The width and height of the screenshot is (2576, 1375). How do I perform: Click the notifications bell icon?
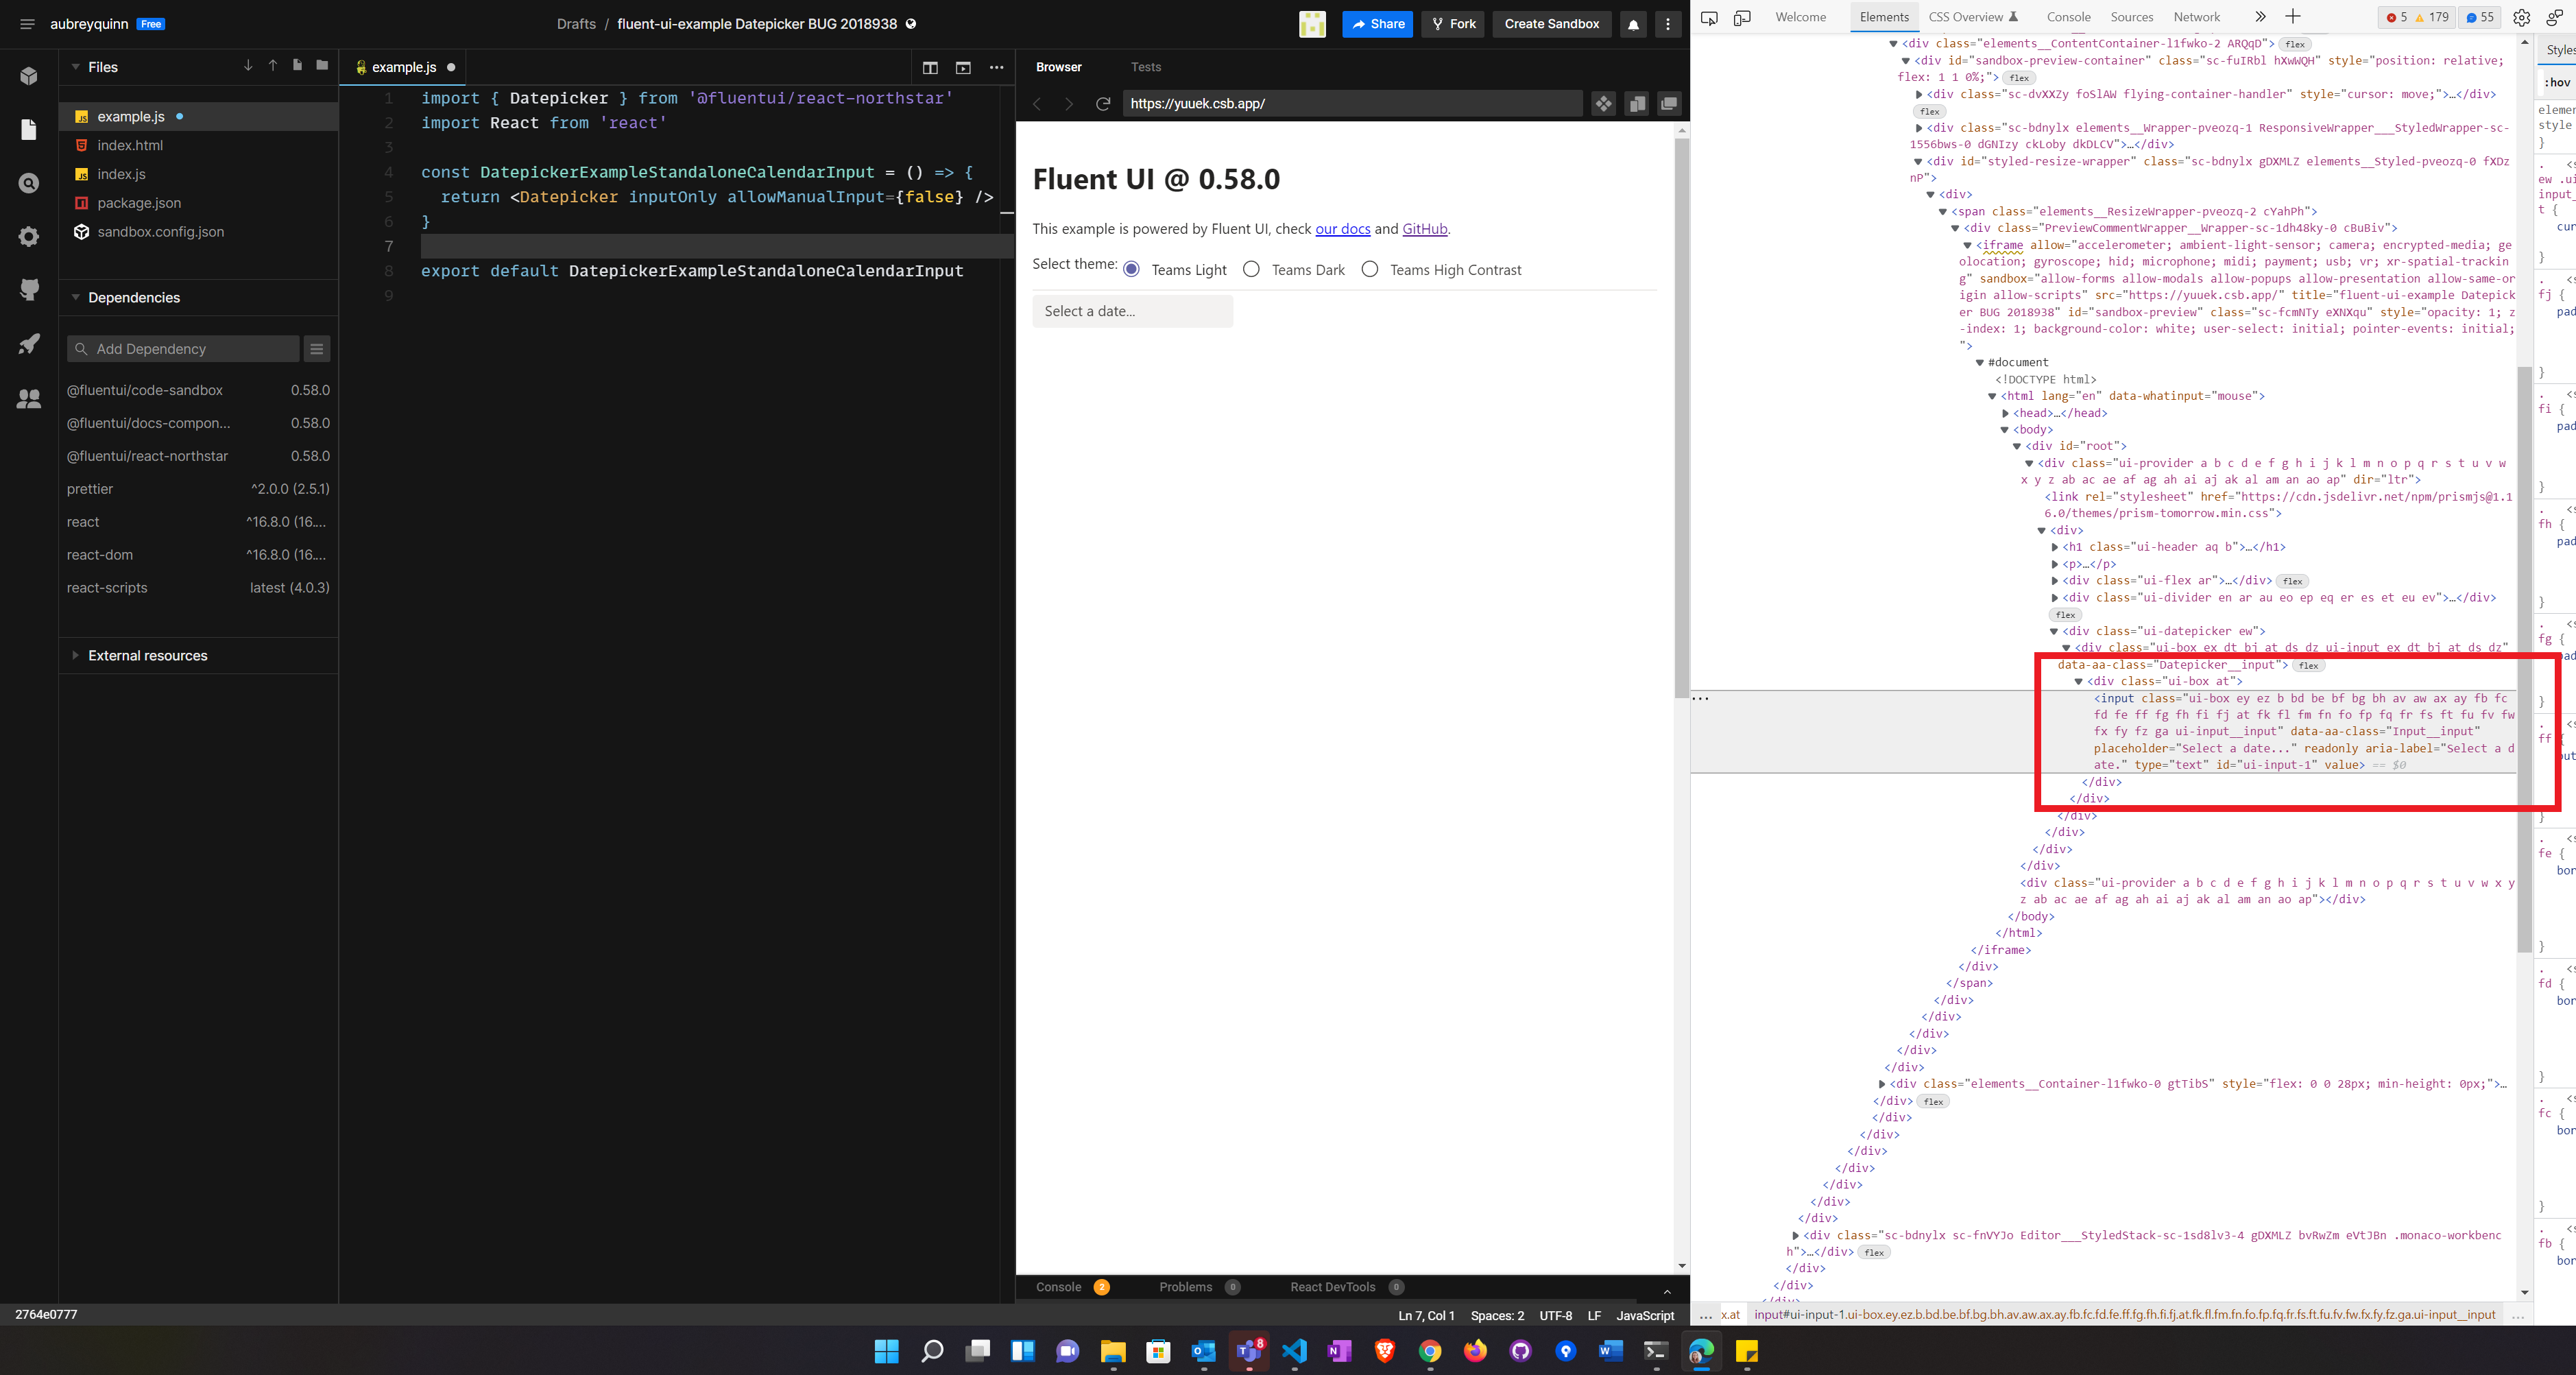1633,24
